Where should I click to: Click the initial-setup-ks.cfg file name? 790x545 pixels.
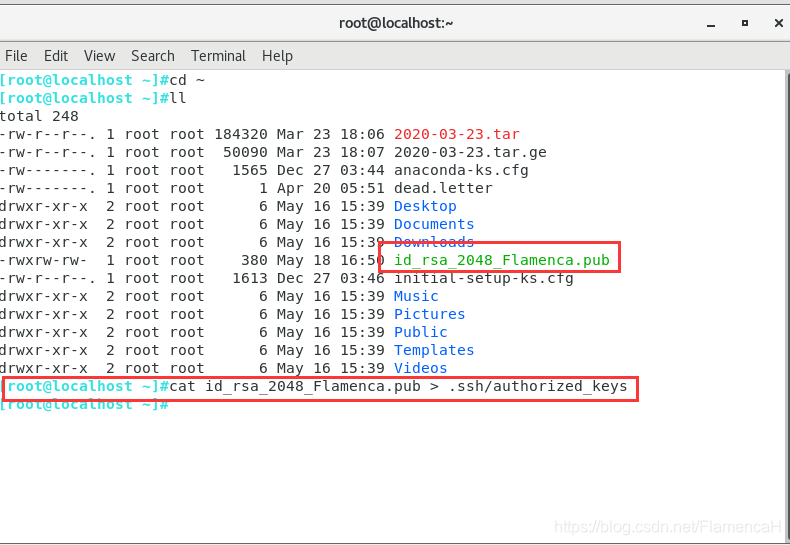pos(484,279)
